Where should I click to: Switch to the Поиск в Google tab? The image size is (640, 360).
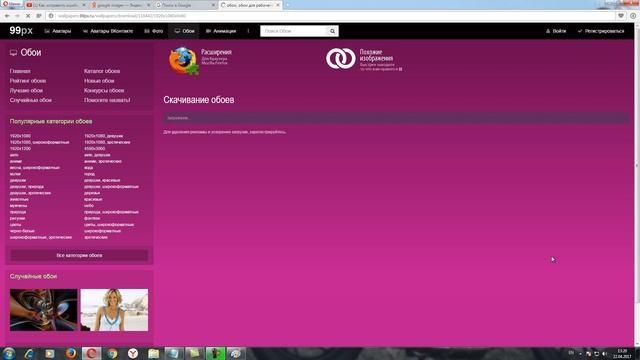[x=185, y=5]
